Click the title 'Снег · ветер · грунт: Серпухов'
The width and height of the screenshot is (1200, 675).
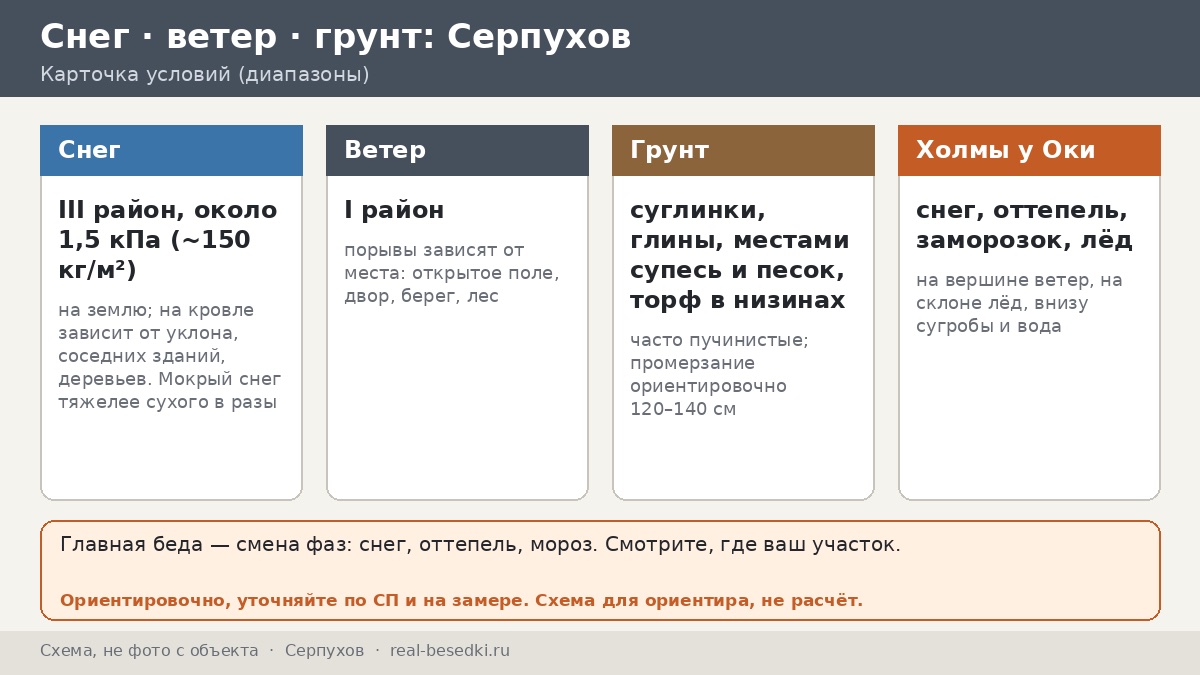pos(335,37)
